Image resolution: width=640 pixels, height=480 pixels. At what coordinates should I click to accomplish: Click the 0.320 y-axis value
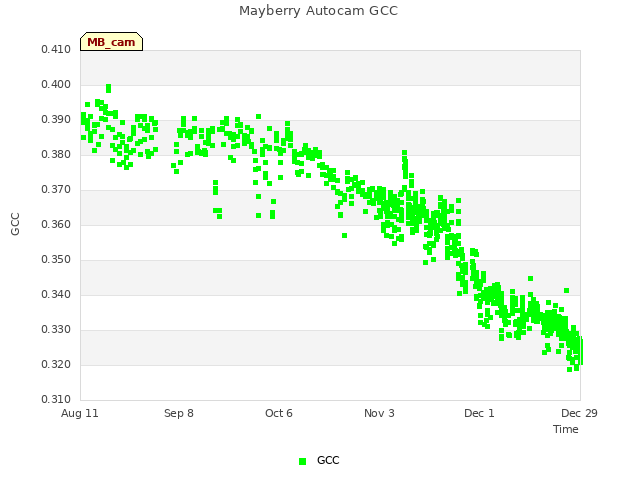click(56, 364)
